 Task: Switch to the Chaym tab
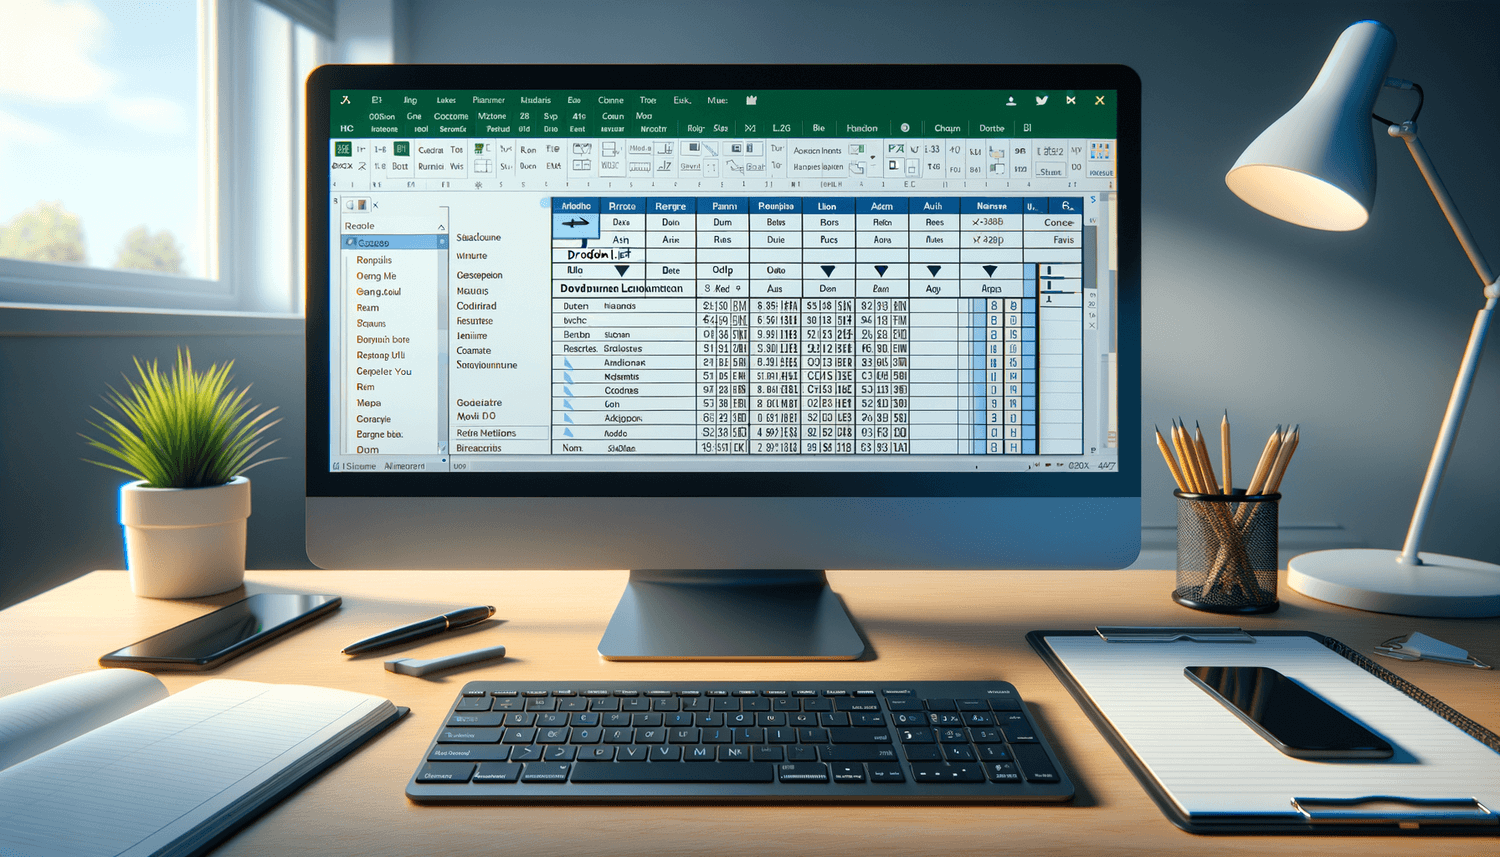click(x=947, y=129)
